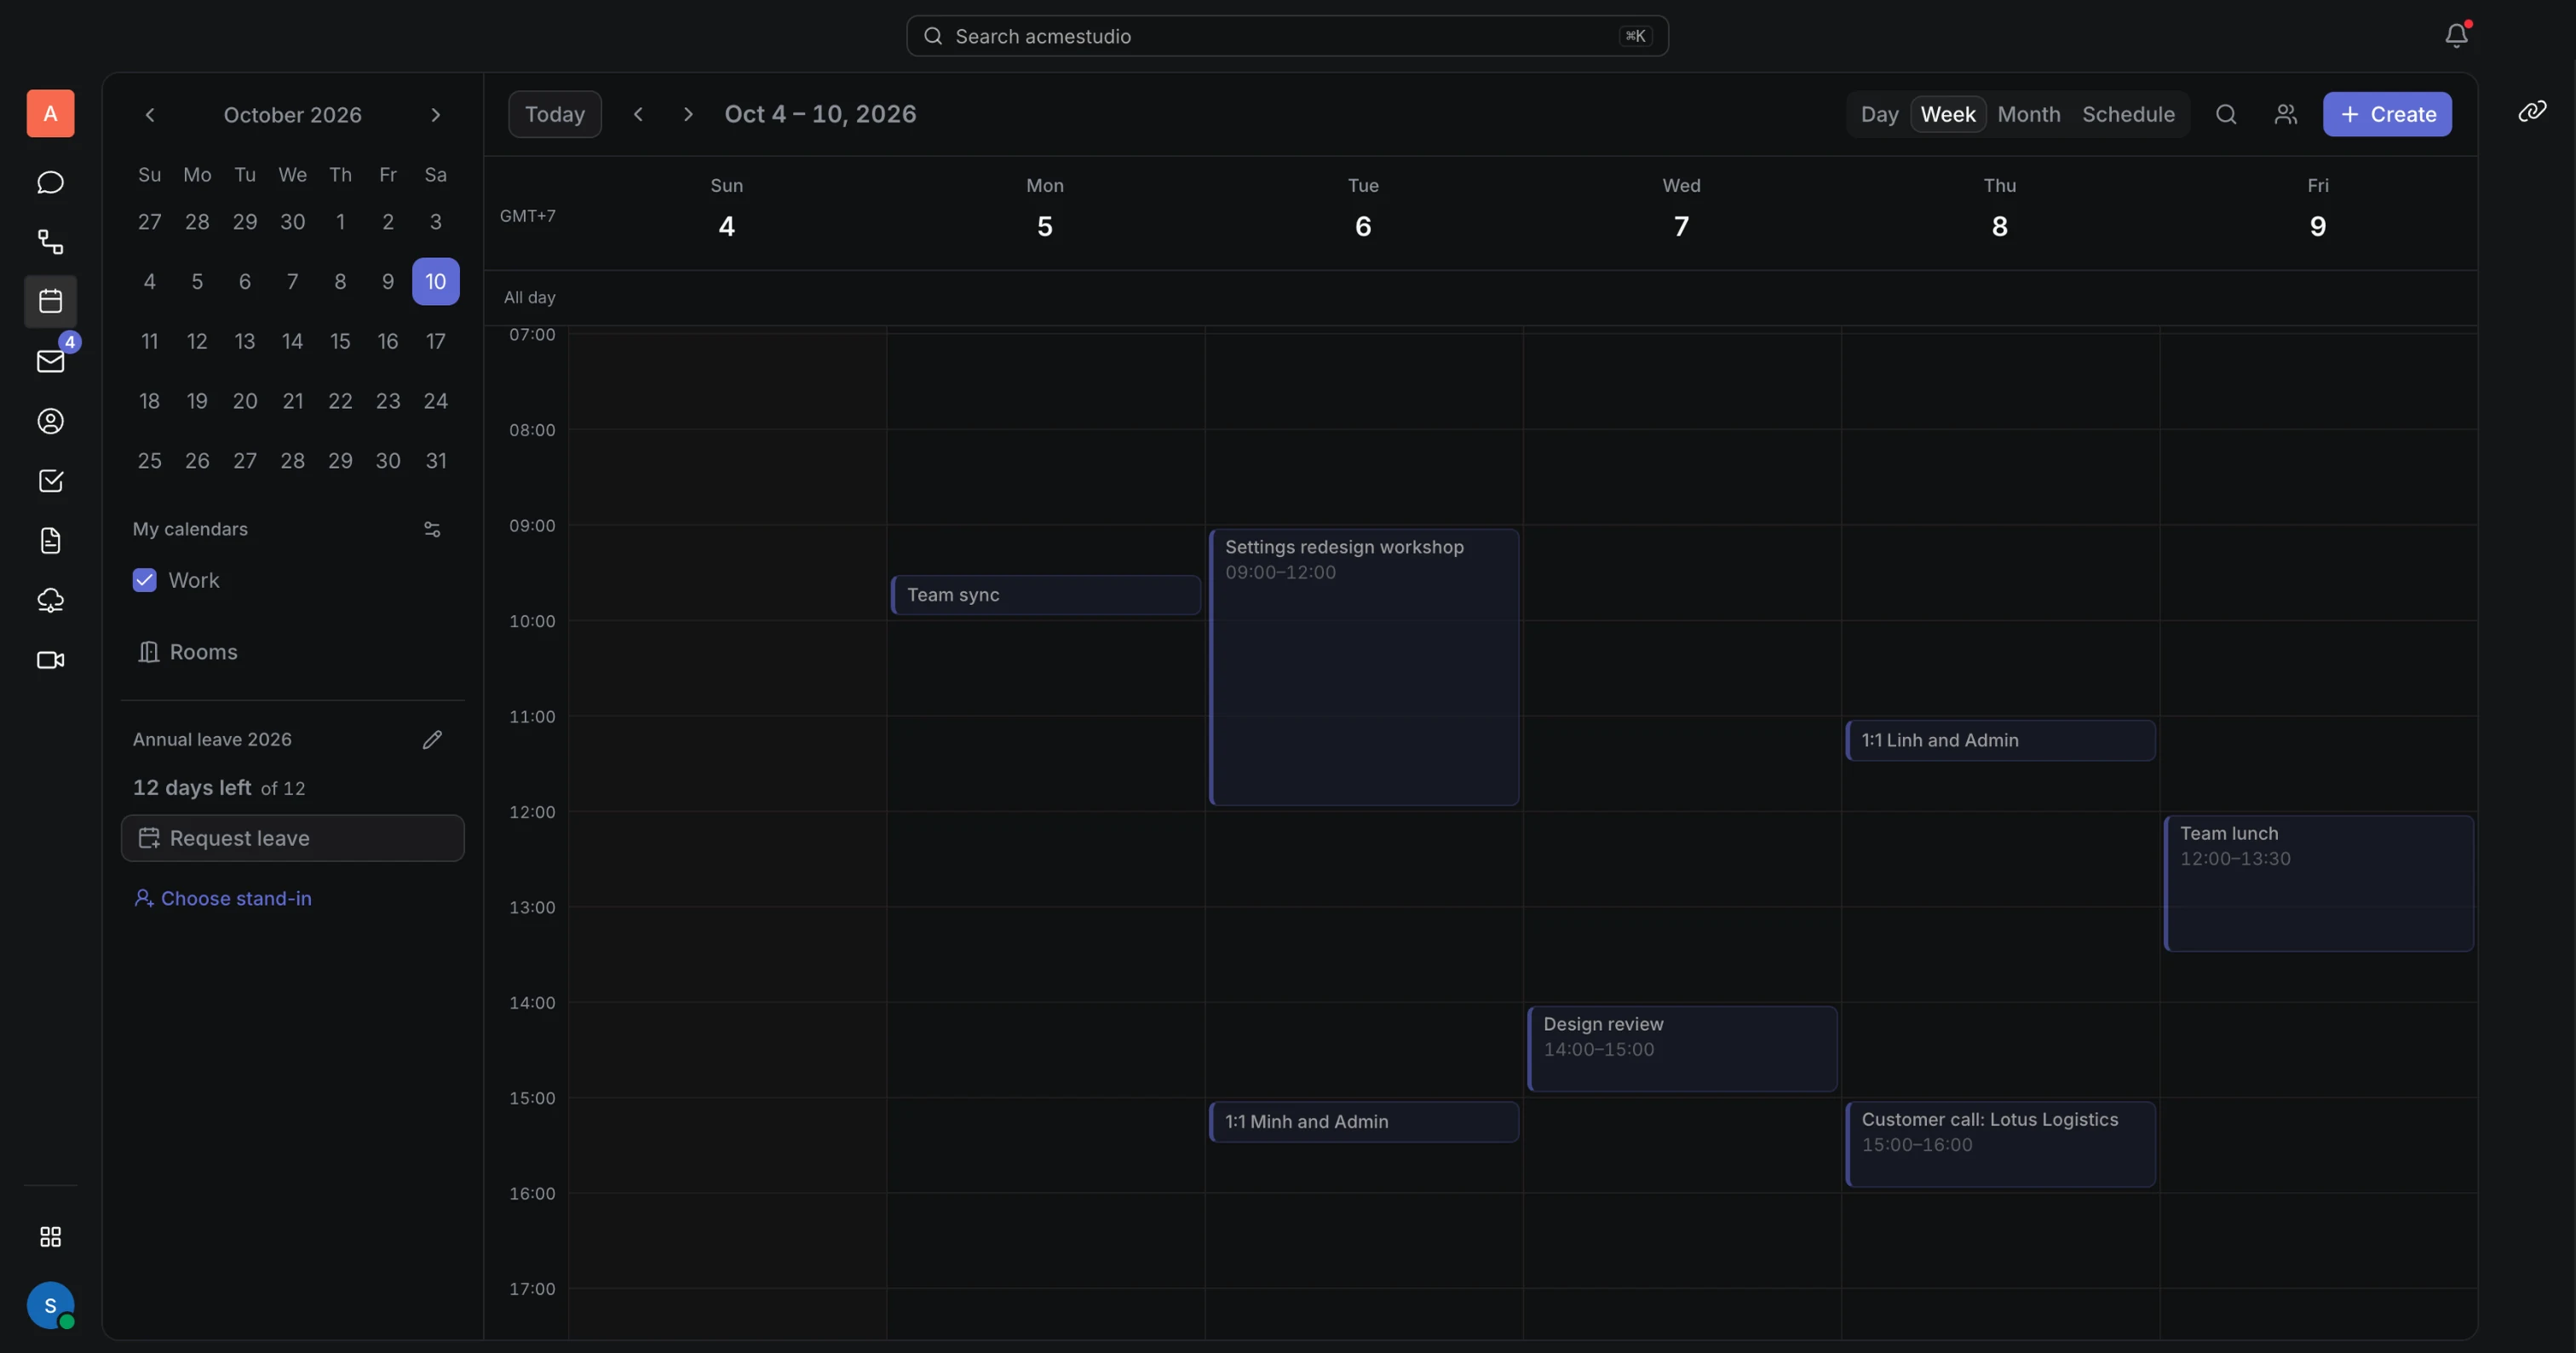Open the apps grid icon

click(x=50, y=1237)
